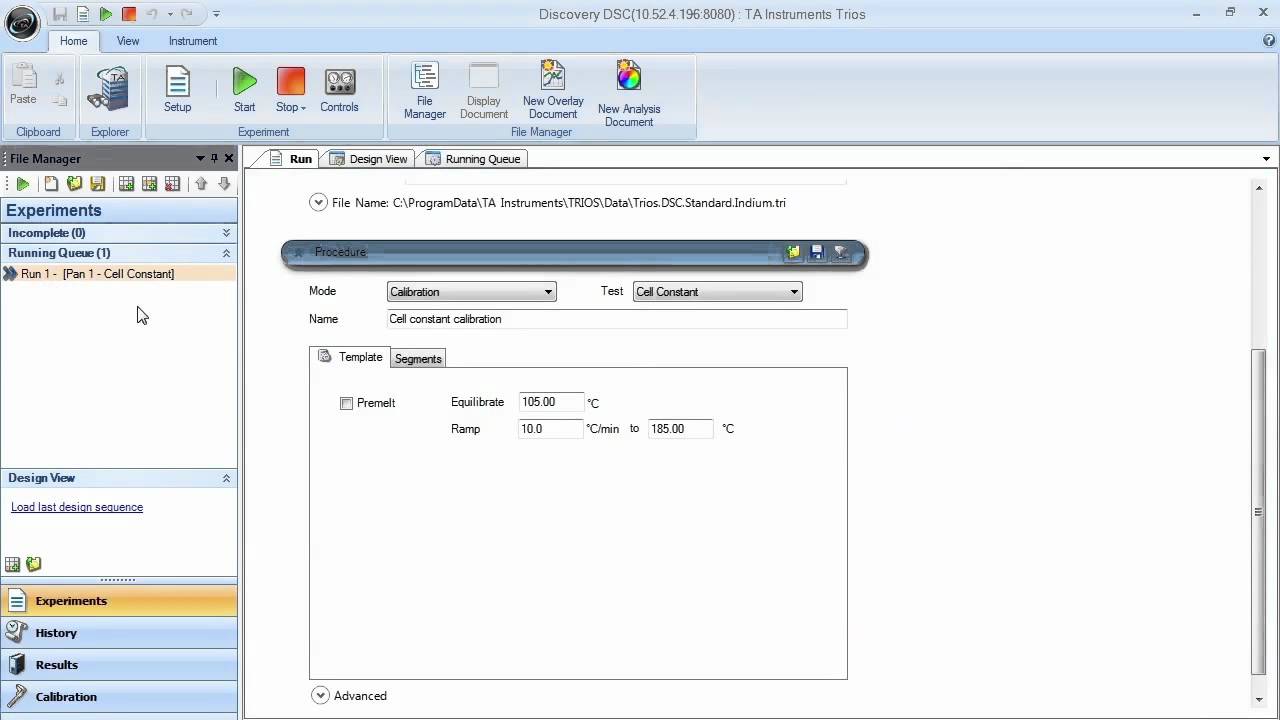Open the File Manager from ribbon

coord(424,90)
